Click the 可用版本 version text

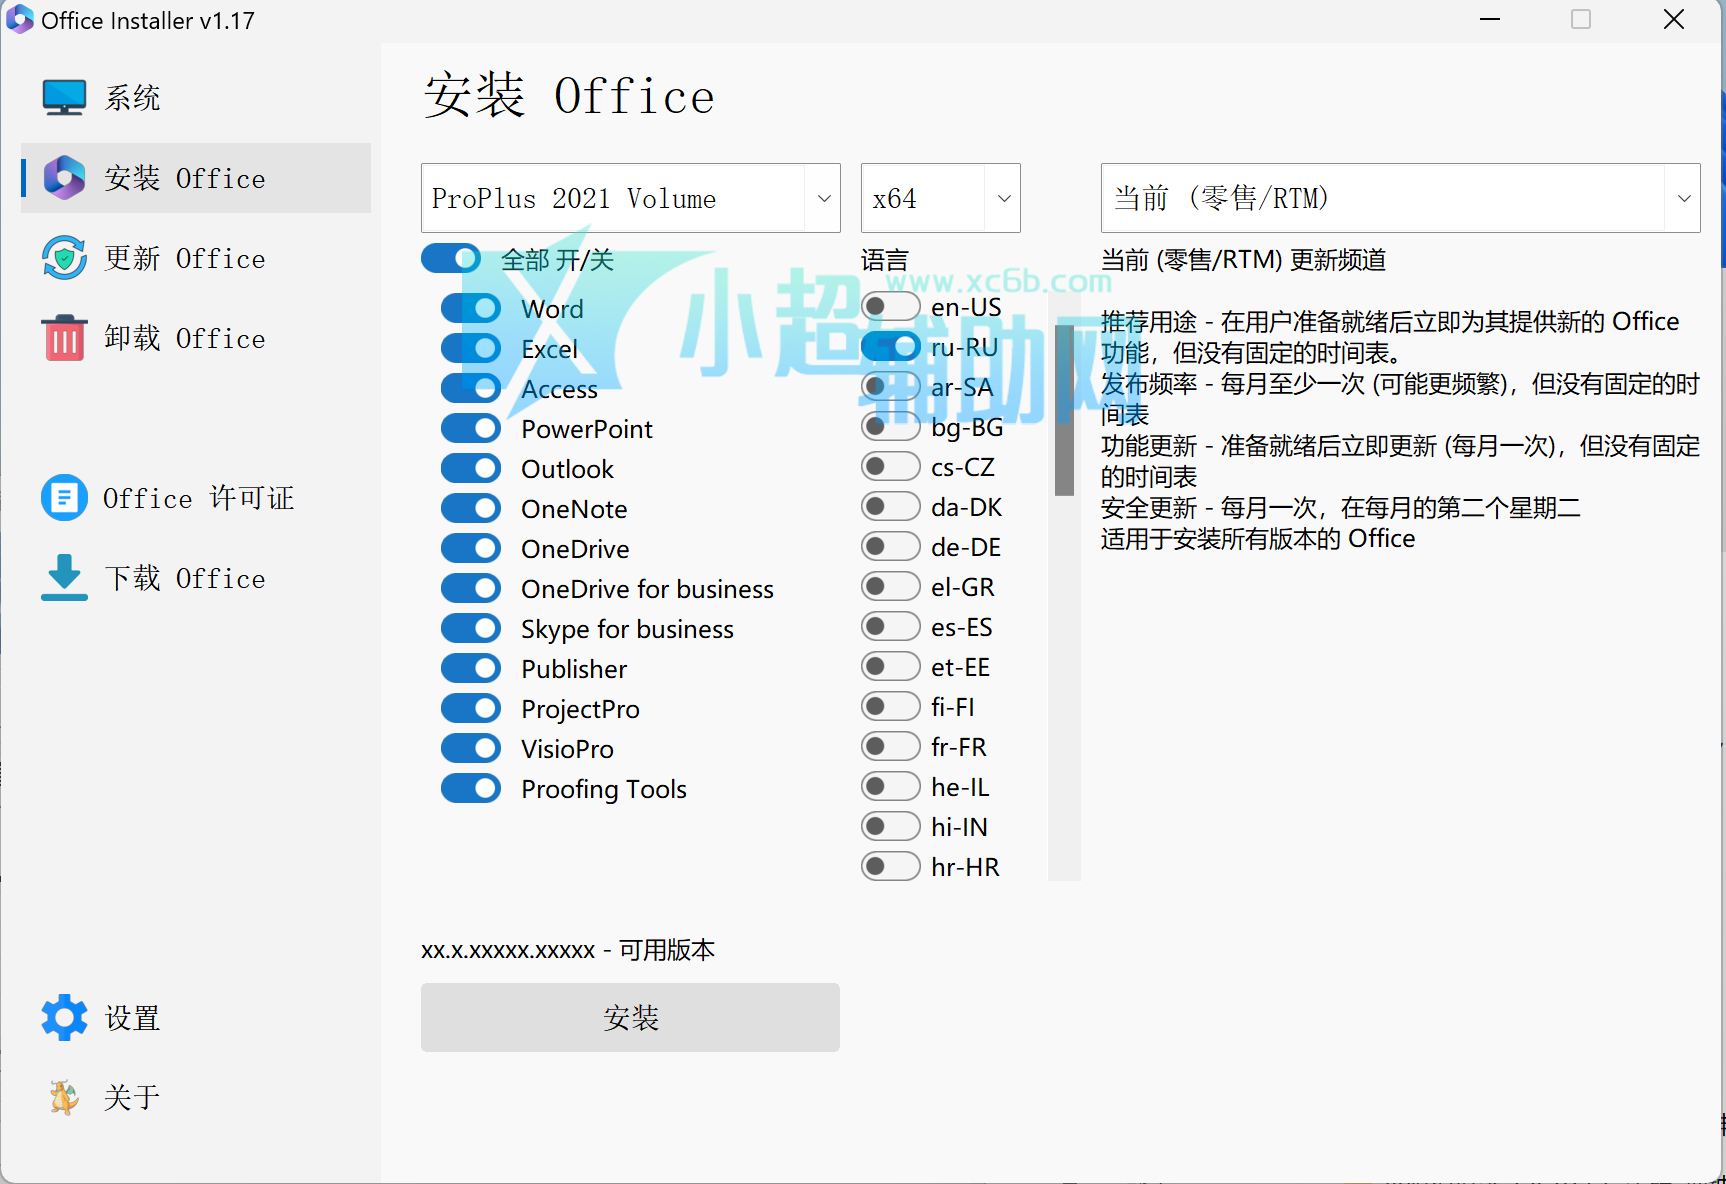(568, 950)
